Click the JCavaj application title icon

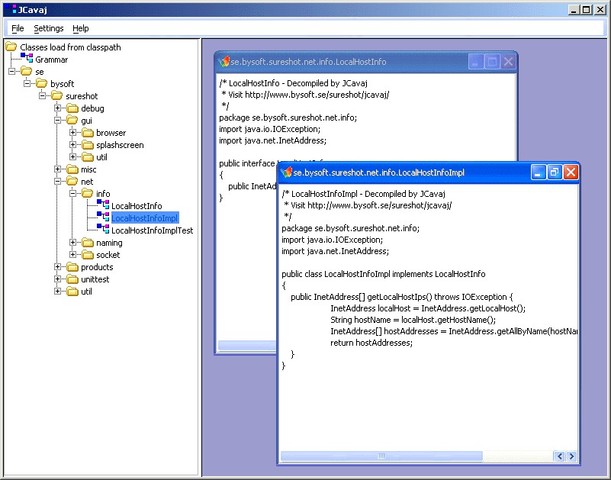11,9
